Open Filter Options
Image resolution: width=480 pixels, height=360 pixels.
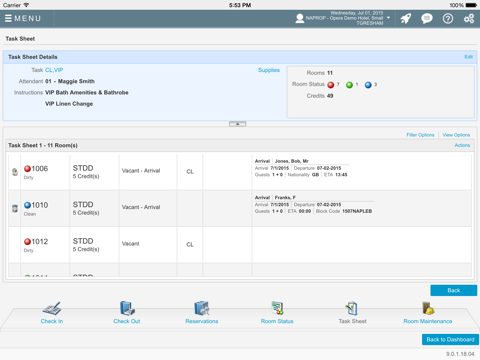[420, 135]
